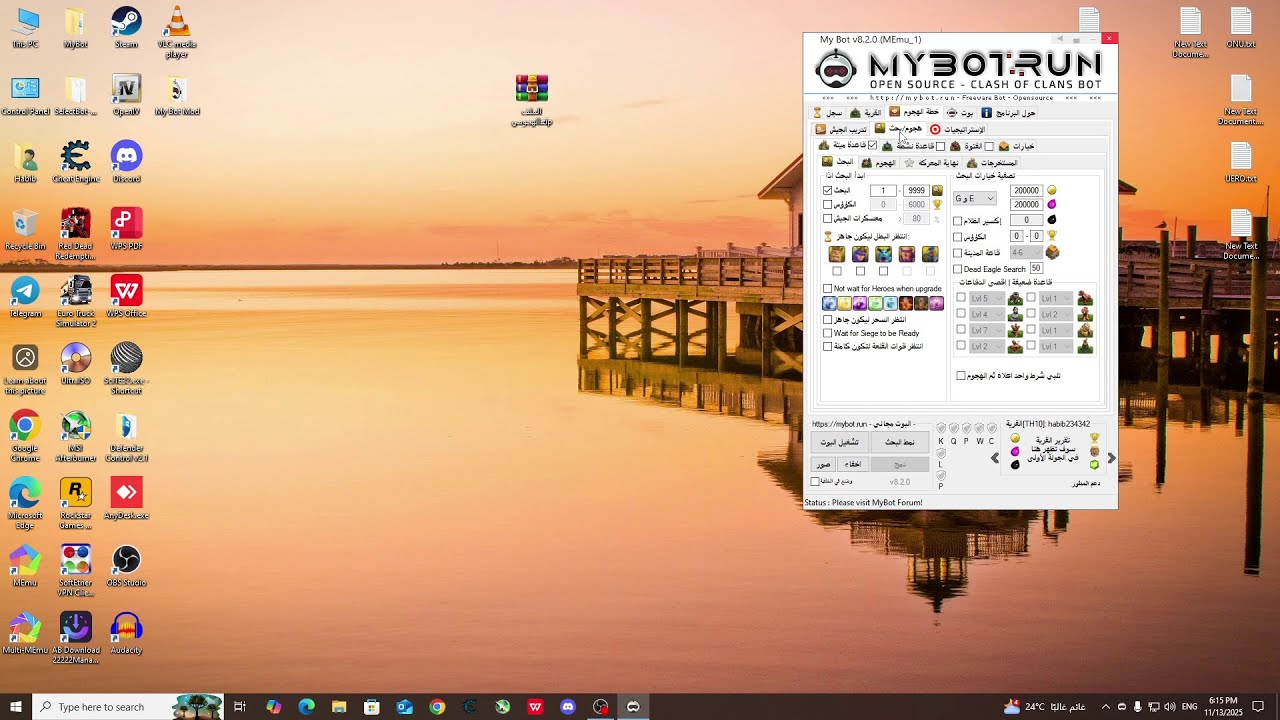
Task: Tick the checkbox next to Lvl 5
Action: tap(961, 298)
